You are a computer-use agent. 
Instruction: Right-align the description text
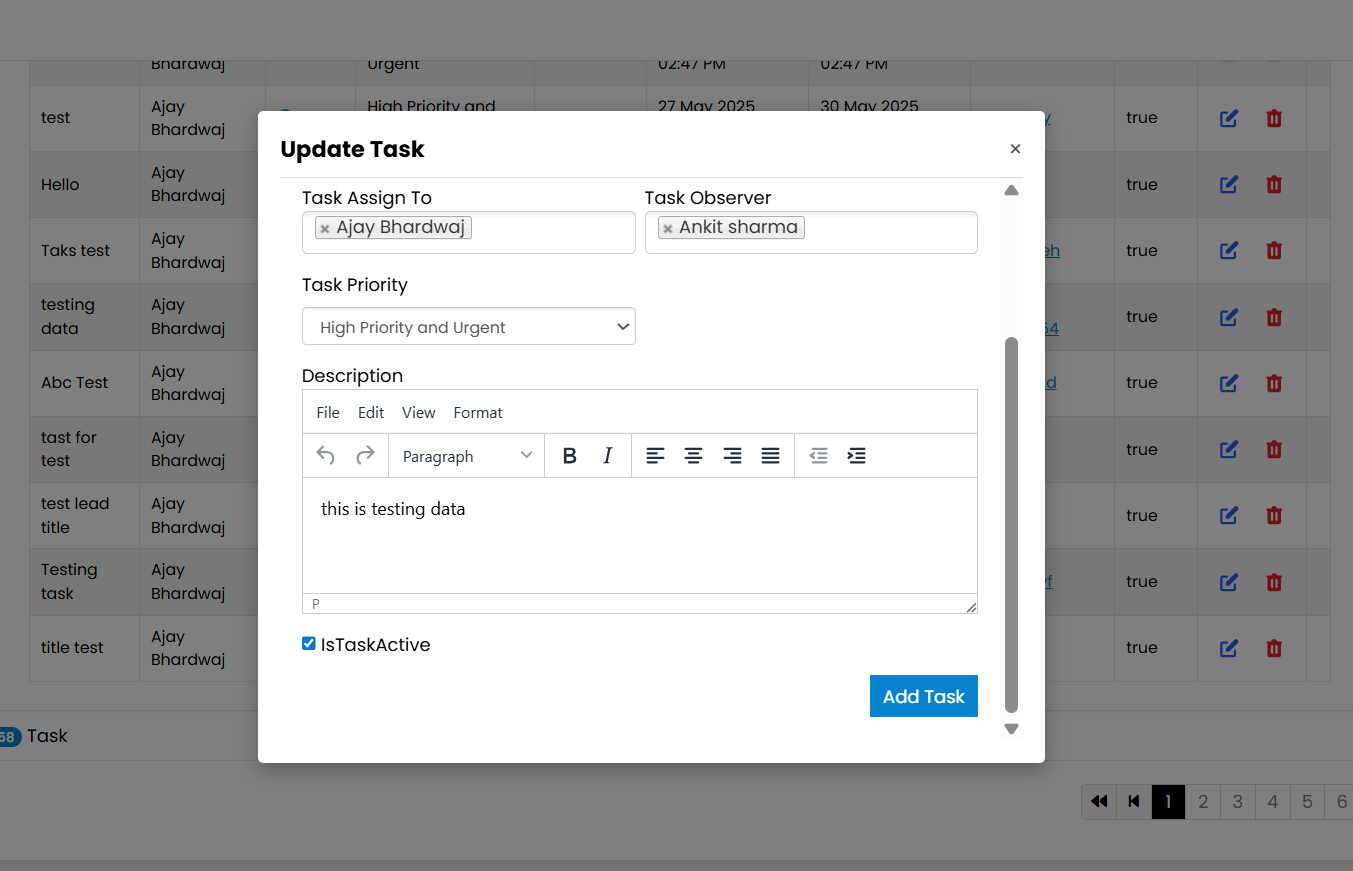click(x=732, y=455)
